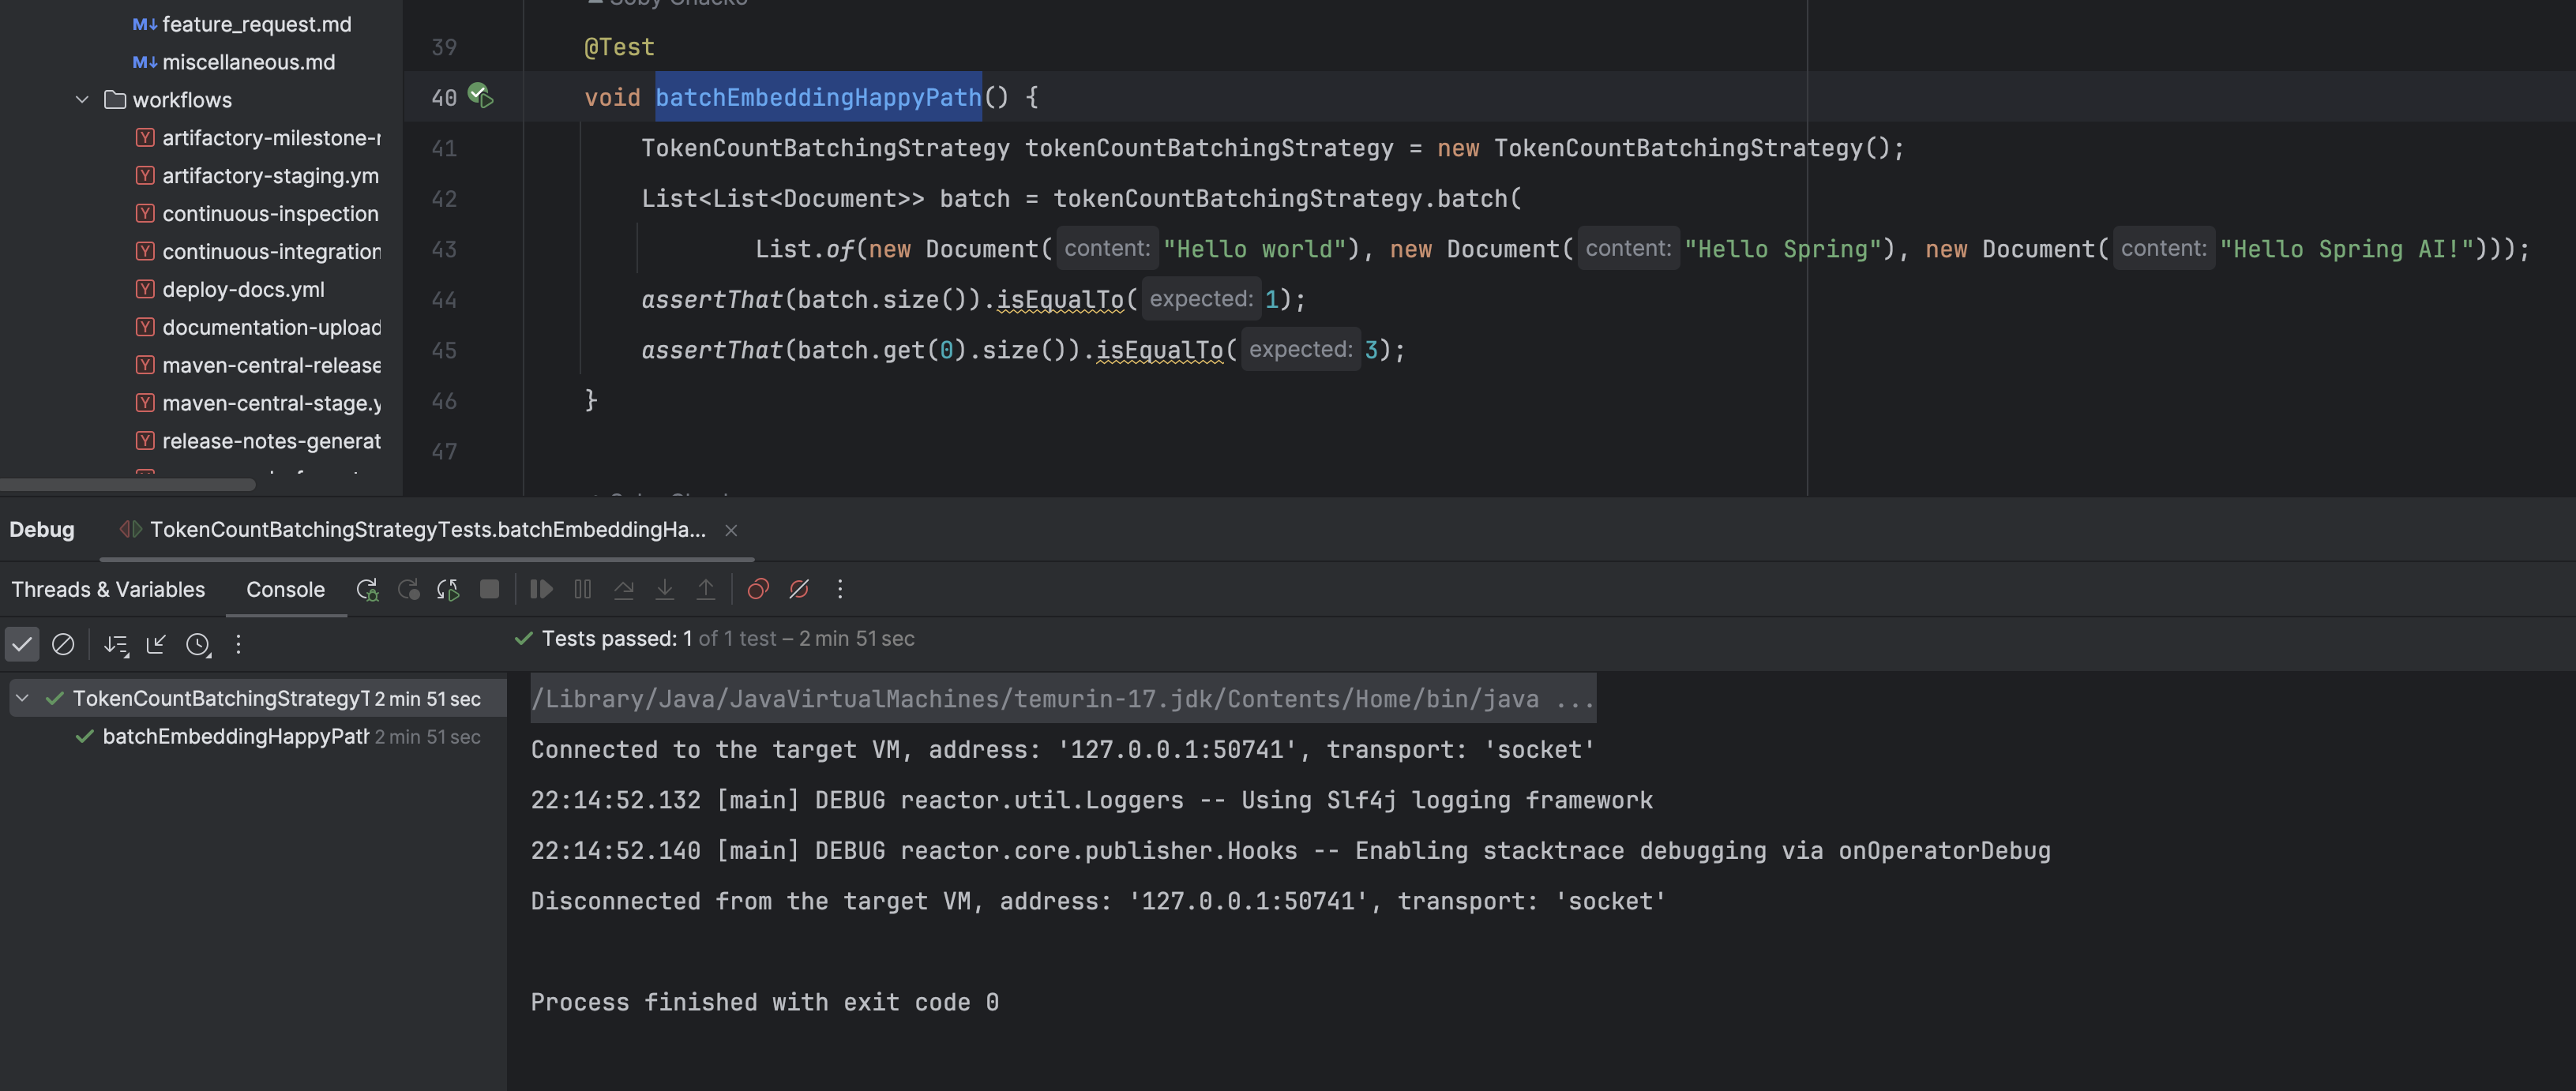Toggle the Show Ignored tests icon
2576x1091 pixels.
[x=63, y=644]
